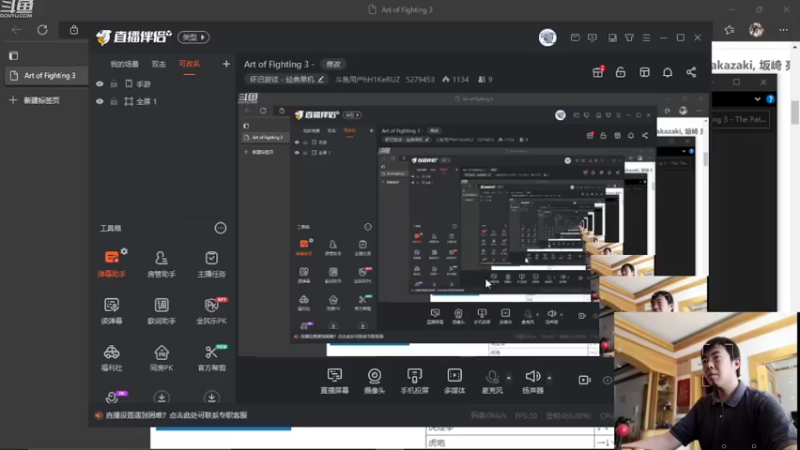The width and height of the screenshot is (800, 450).
Task: Click the webcam overlay thumbnail
Action: 706,381
